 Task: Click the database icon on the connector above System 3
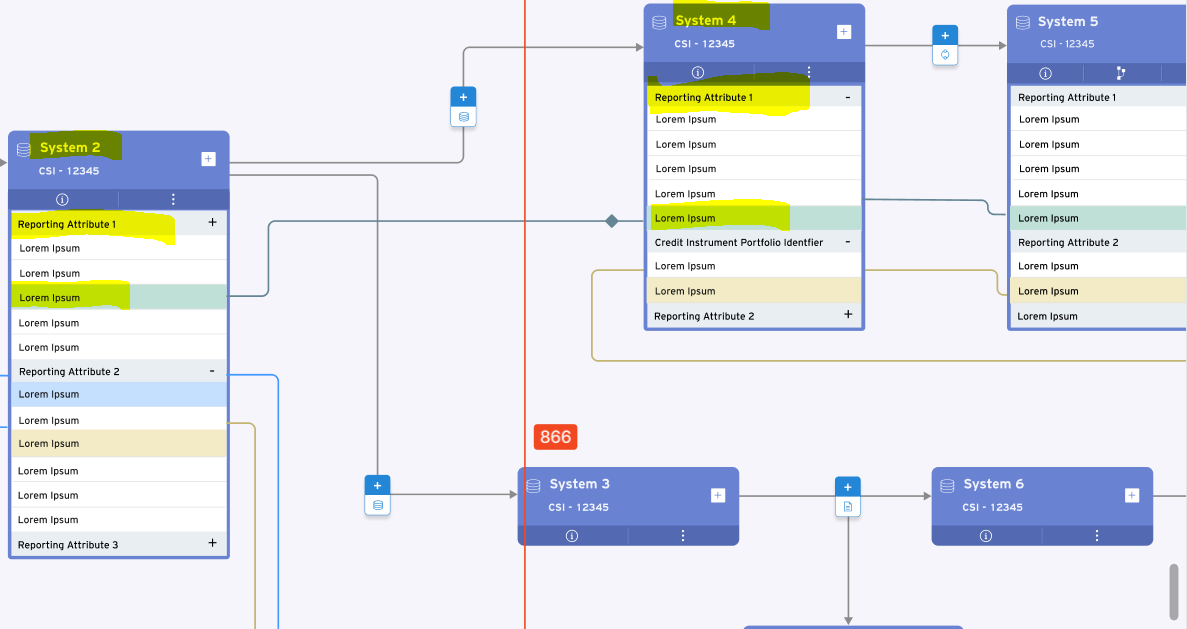coord(377,505)
